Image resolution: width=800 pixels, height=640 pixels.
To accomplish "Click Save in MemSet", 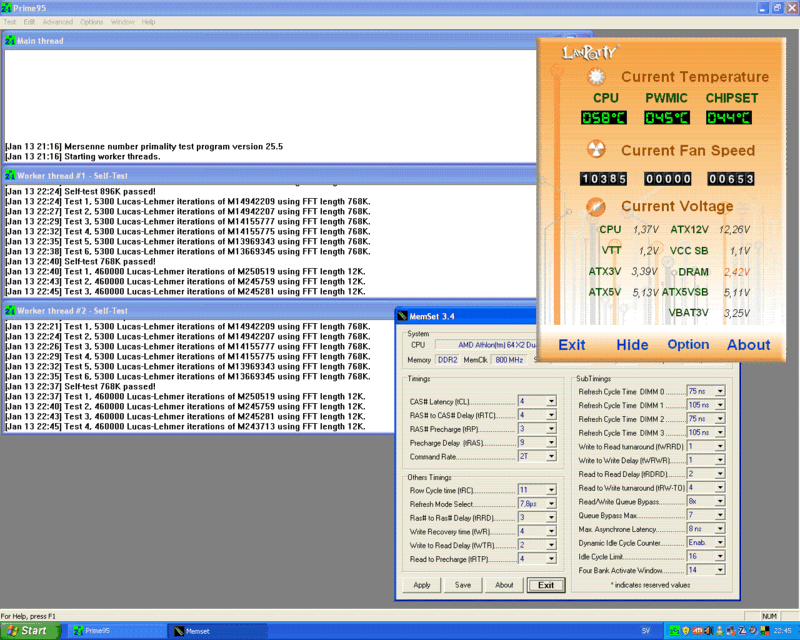I will click(x=463, y=585).
